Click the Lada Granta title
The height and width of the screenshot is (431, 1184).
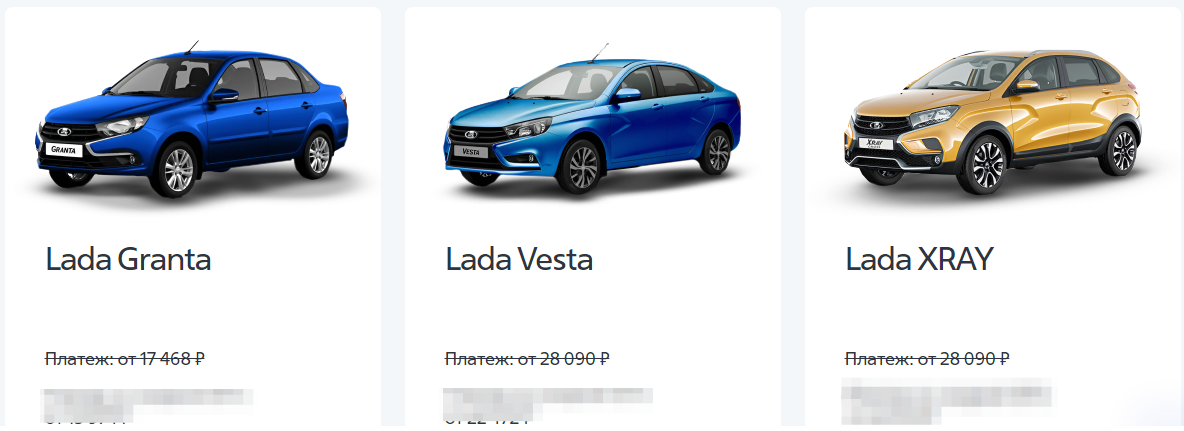point(128,260)
